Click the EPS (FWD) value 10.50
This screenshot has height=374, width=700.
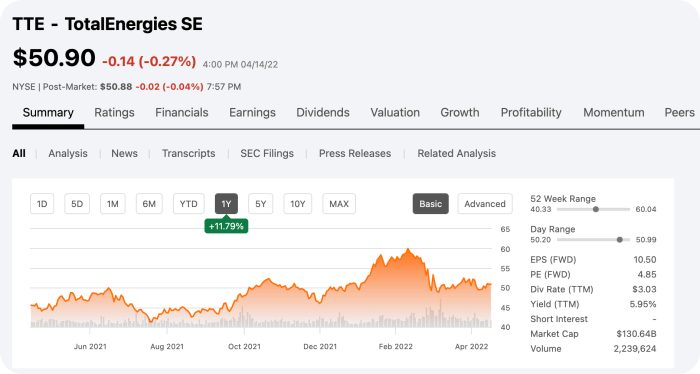[645, 260]
